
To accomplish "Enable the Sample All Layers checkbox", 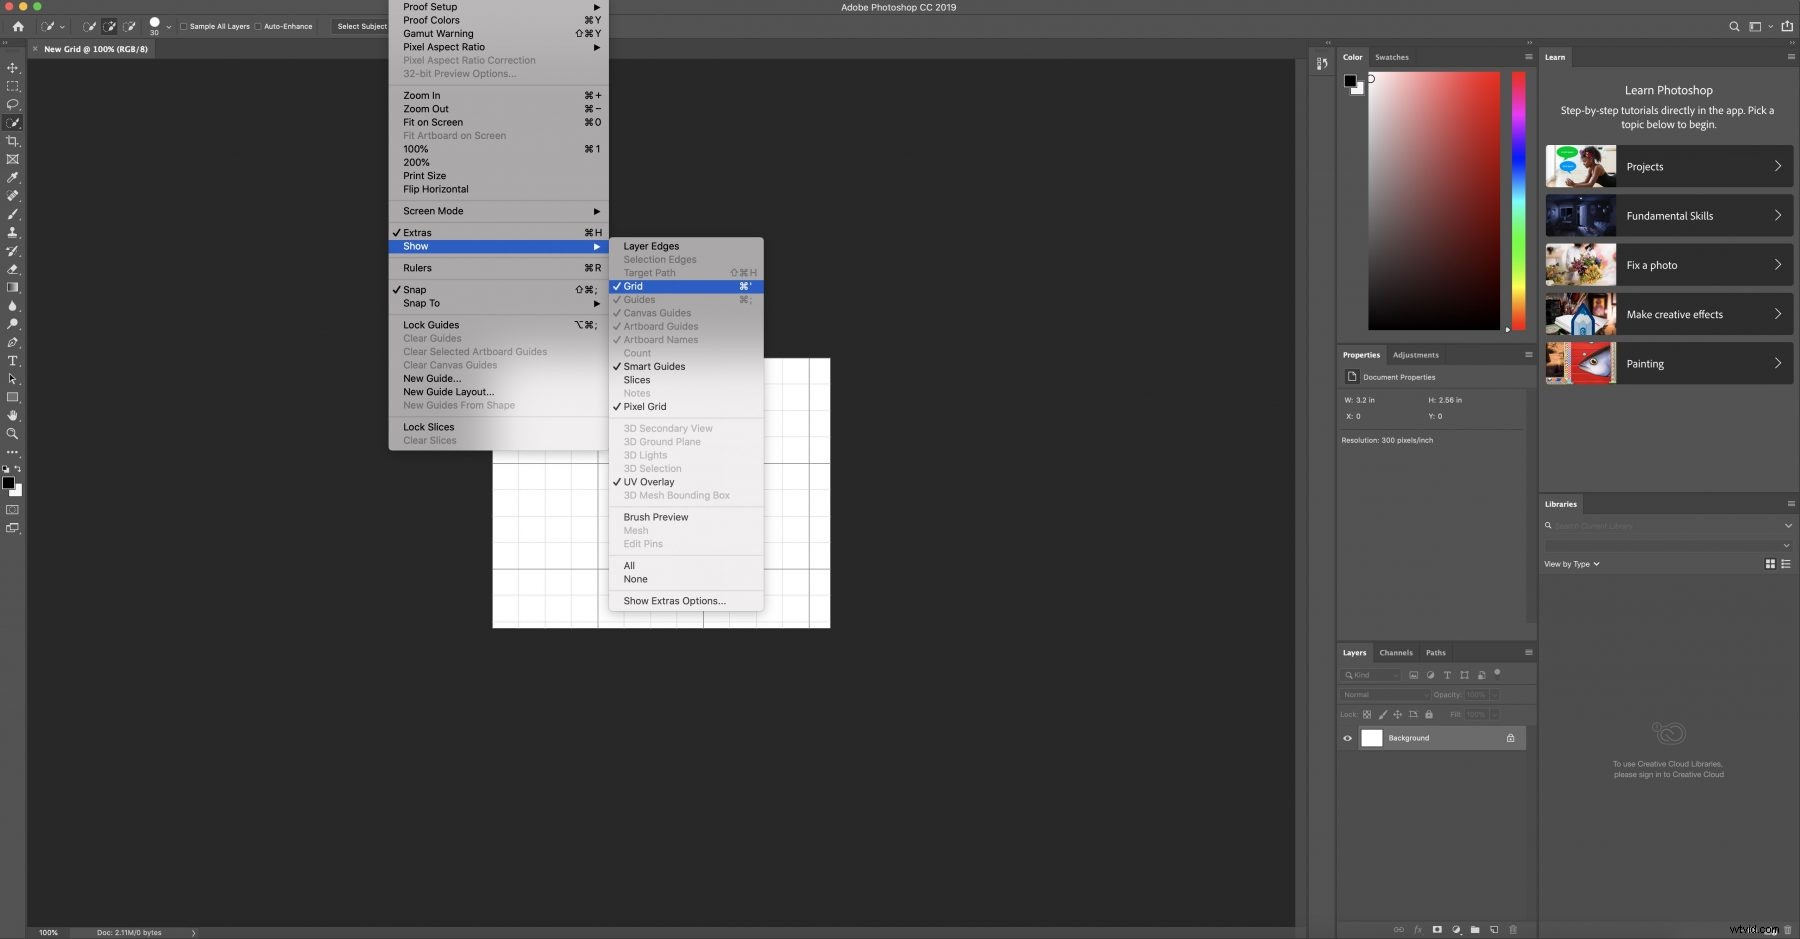I will pyautogui.click(x=184, y=27).
